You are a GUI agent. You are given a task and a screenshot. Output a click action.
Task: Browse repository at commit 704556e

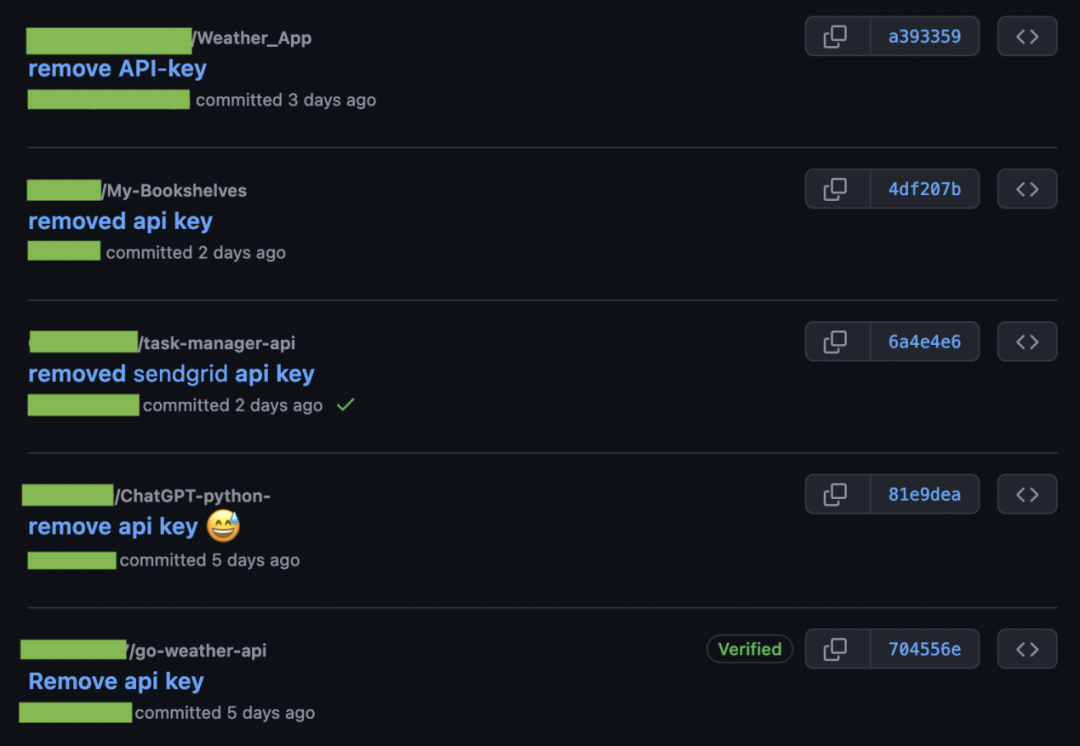1027,650
